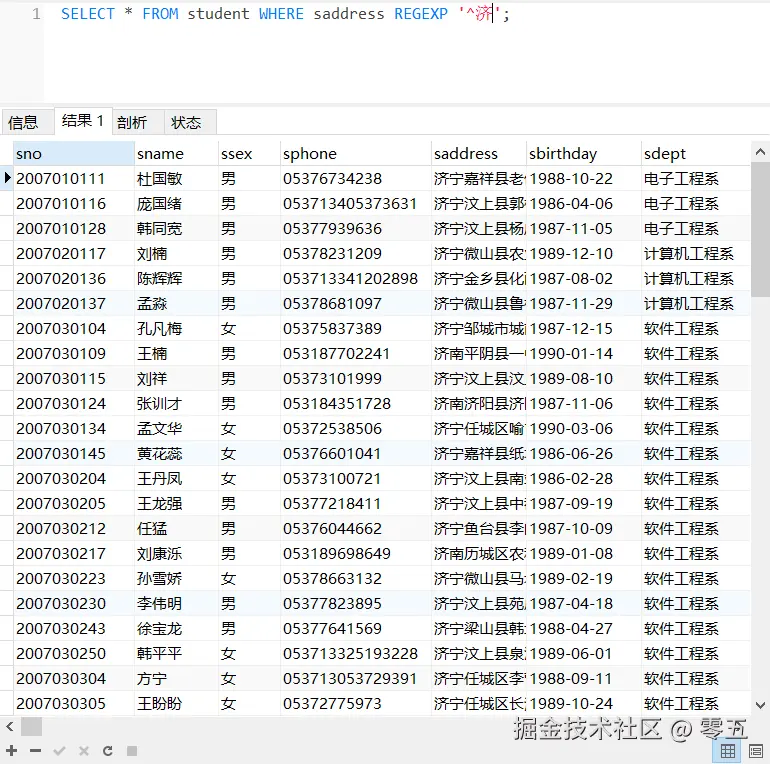Click the apply changes checkmark icon
The height and width of the screenshot is (764, 770).
pos(59,751)
